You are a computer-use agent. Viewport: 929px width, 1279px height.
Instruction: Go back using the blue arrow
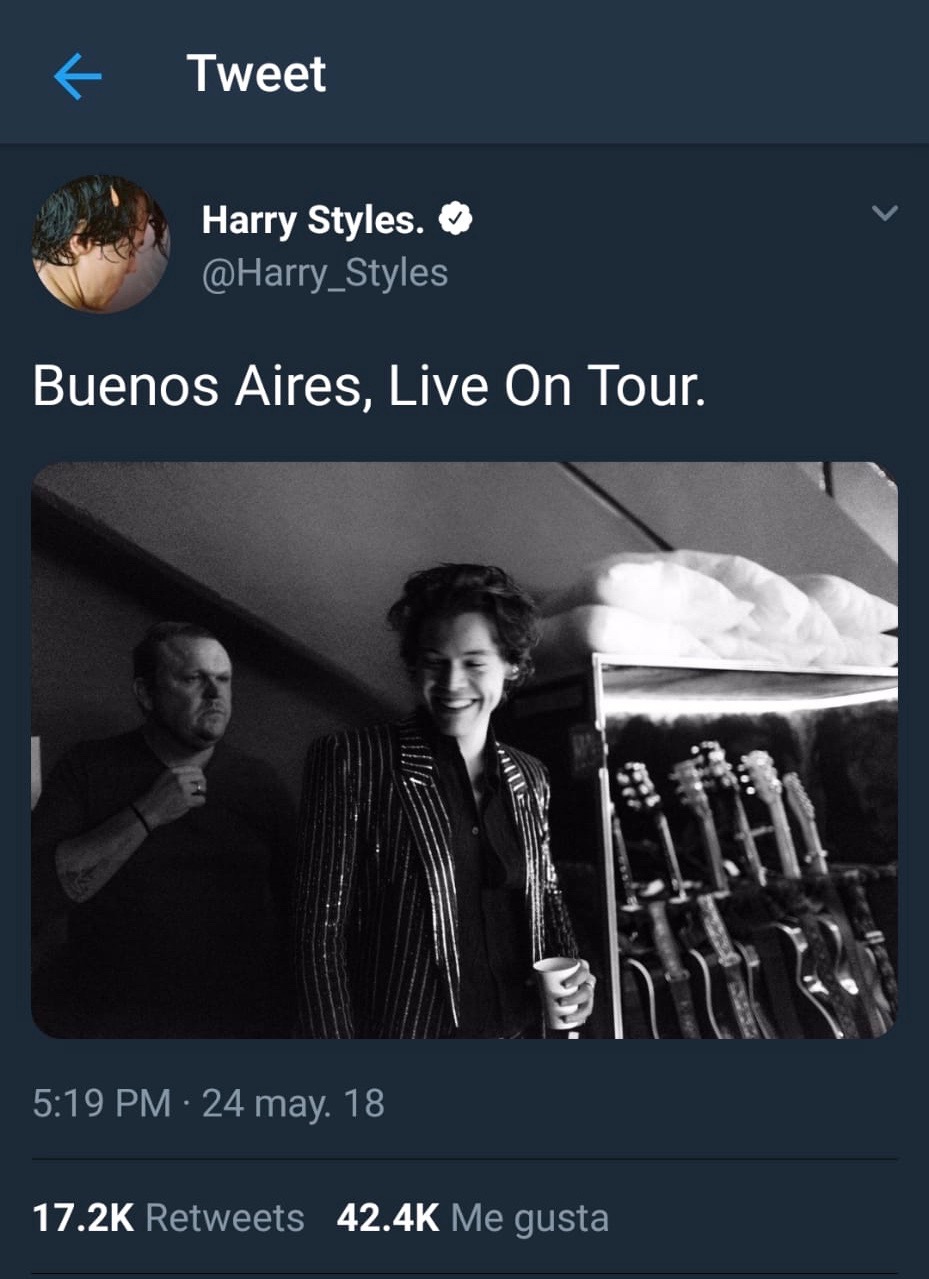point(78,77)
